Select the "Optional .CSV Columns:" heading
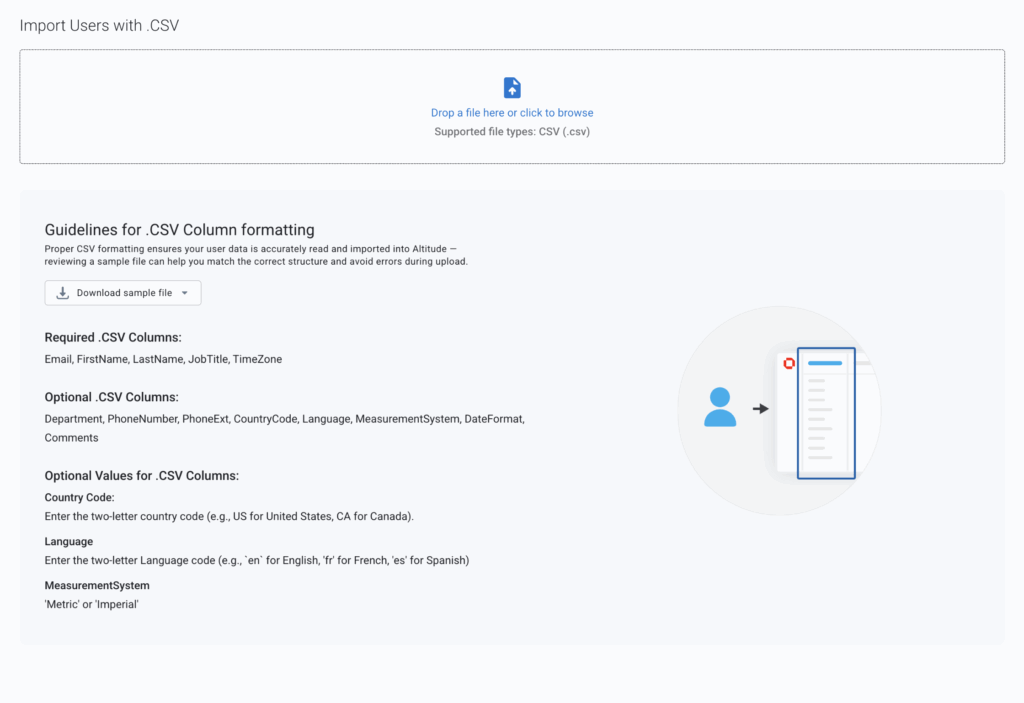 [x=111, y=397]
